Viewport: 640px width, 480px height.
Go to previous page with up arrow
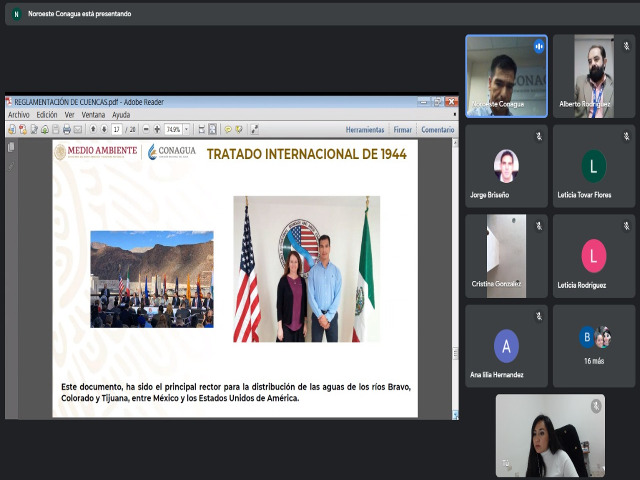[x=92, y=129]
